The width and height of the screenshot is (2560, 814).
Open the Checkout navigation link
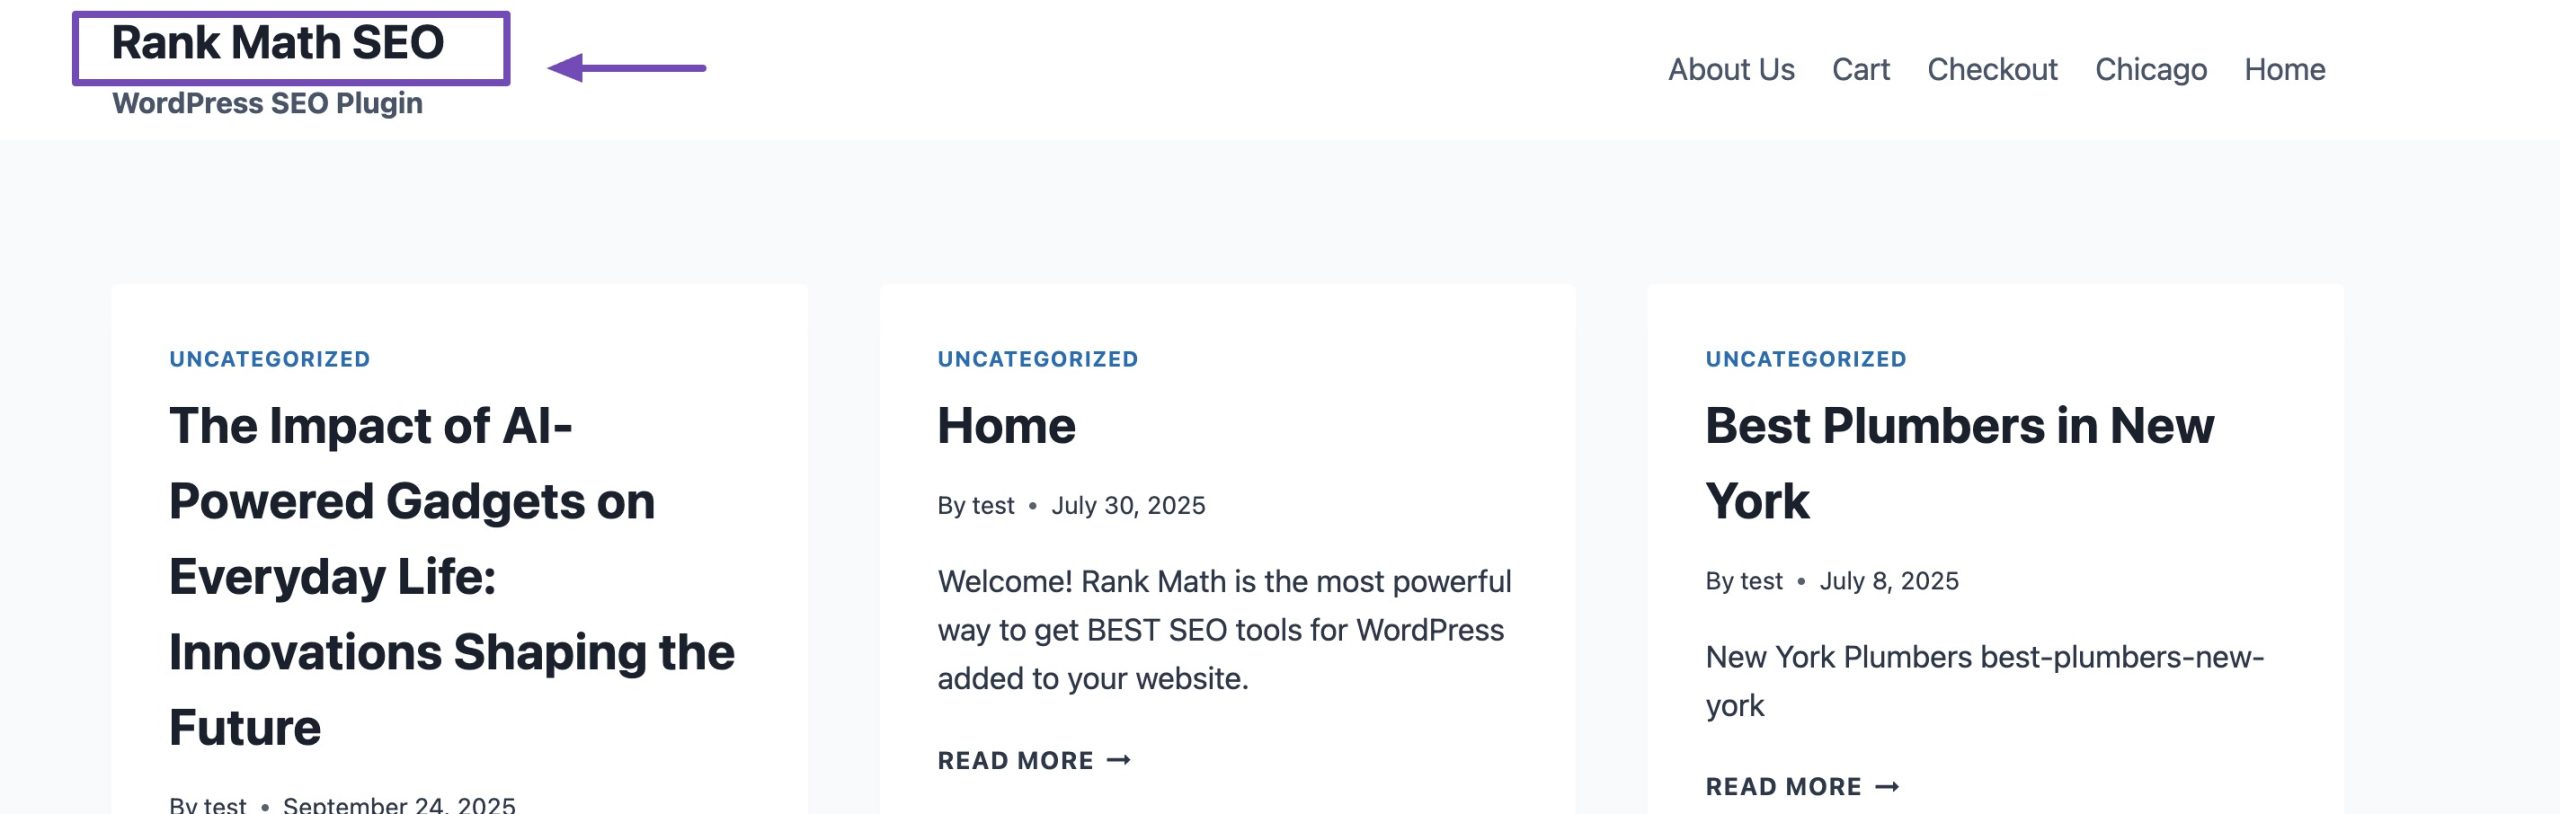1992,69
